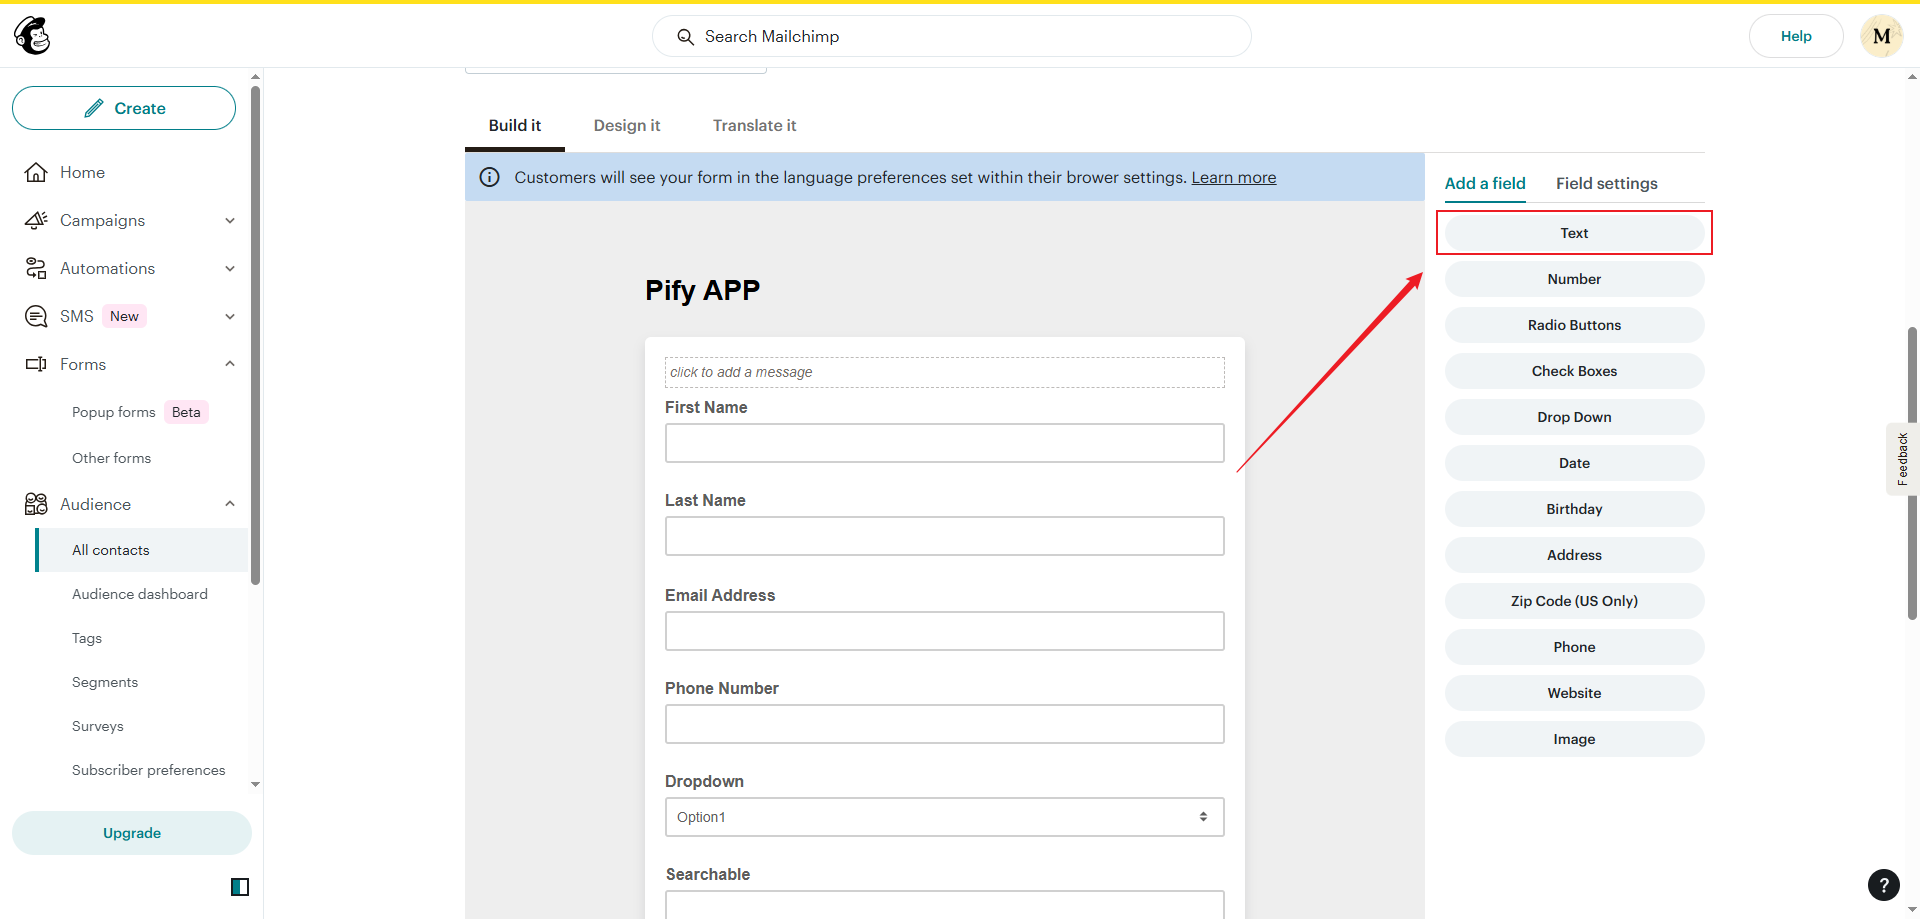The image size is (1920, 919).
Task: Click the search magnifier icon
Action: 685,37
